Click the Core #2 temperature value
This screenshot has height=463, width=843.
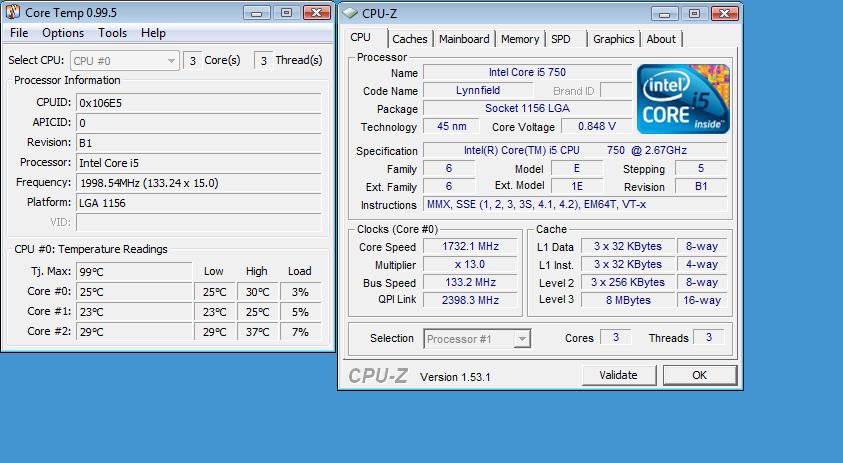(134, 331)
